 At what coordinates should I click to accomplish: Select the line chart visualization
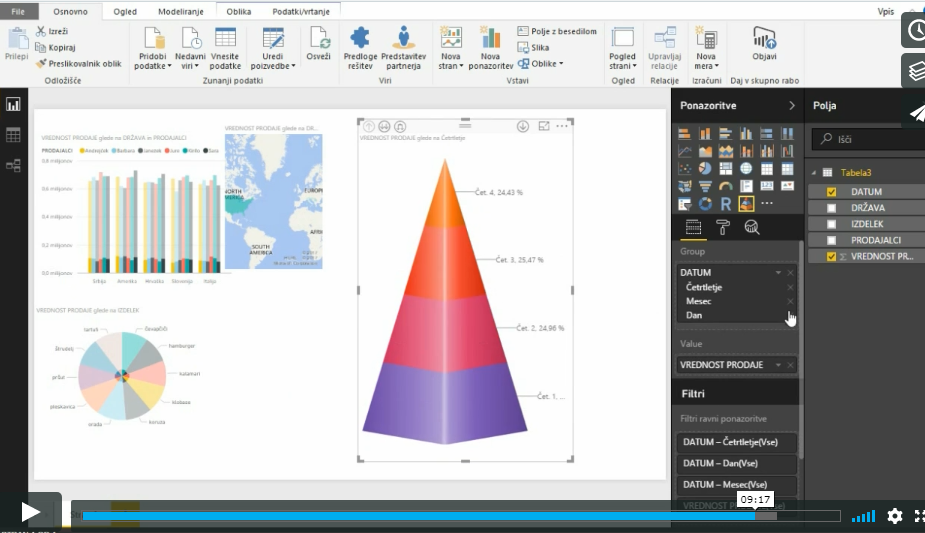tap(684, 152)
